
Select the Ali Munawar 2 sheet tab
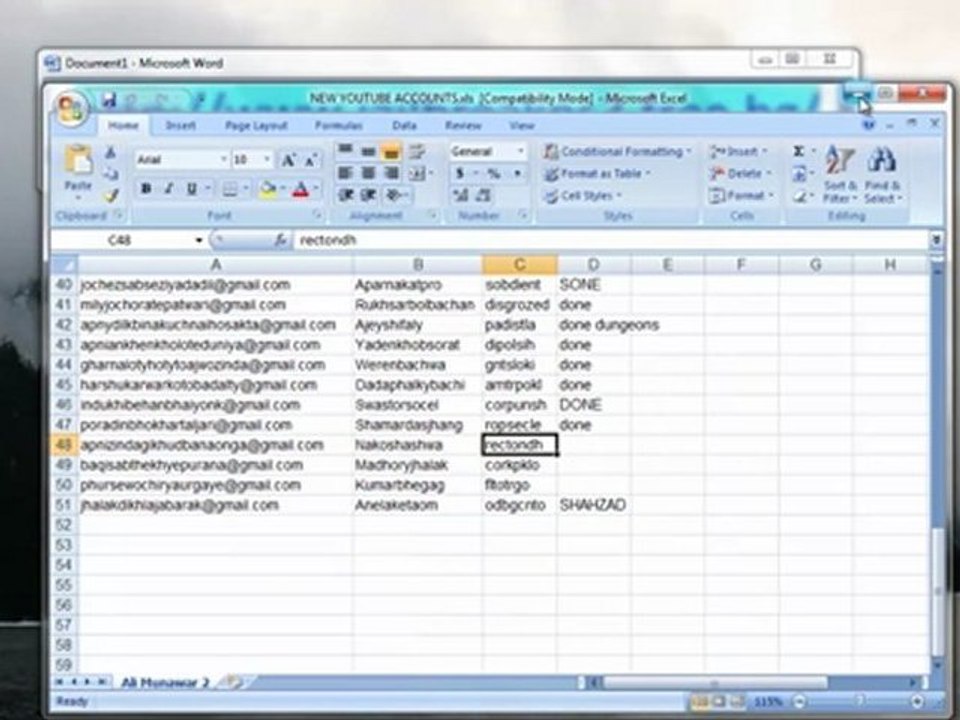[x=165, y=683]
